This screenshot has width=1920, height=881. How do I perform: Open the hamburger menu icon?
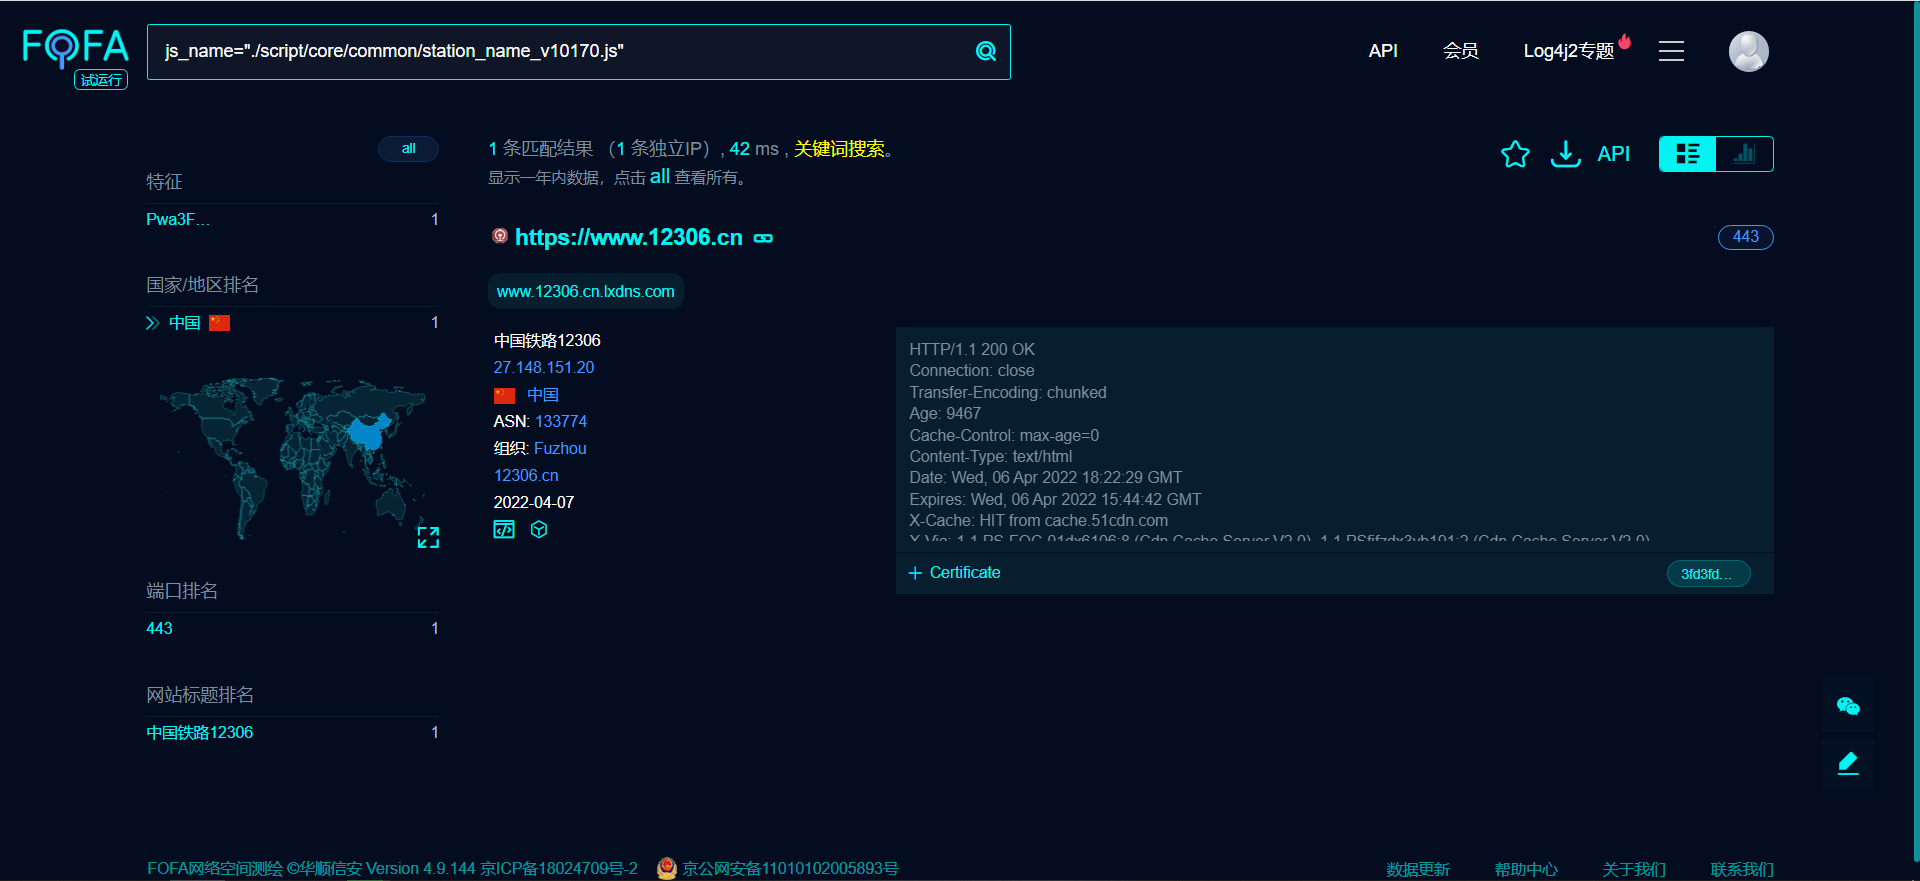1671,51
